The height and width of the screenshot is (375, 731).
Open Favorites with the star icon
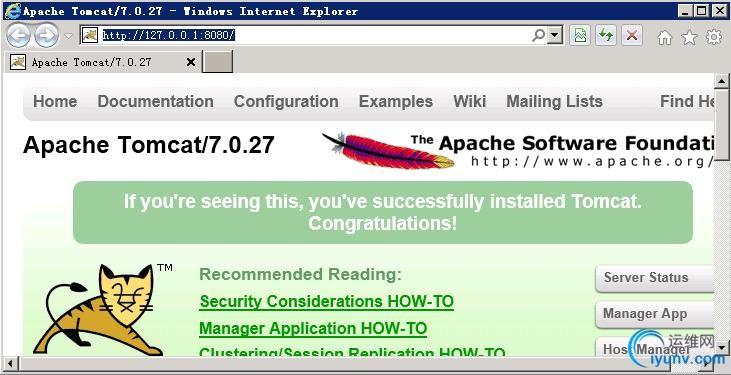coord(690,37)
